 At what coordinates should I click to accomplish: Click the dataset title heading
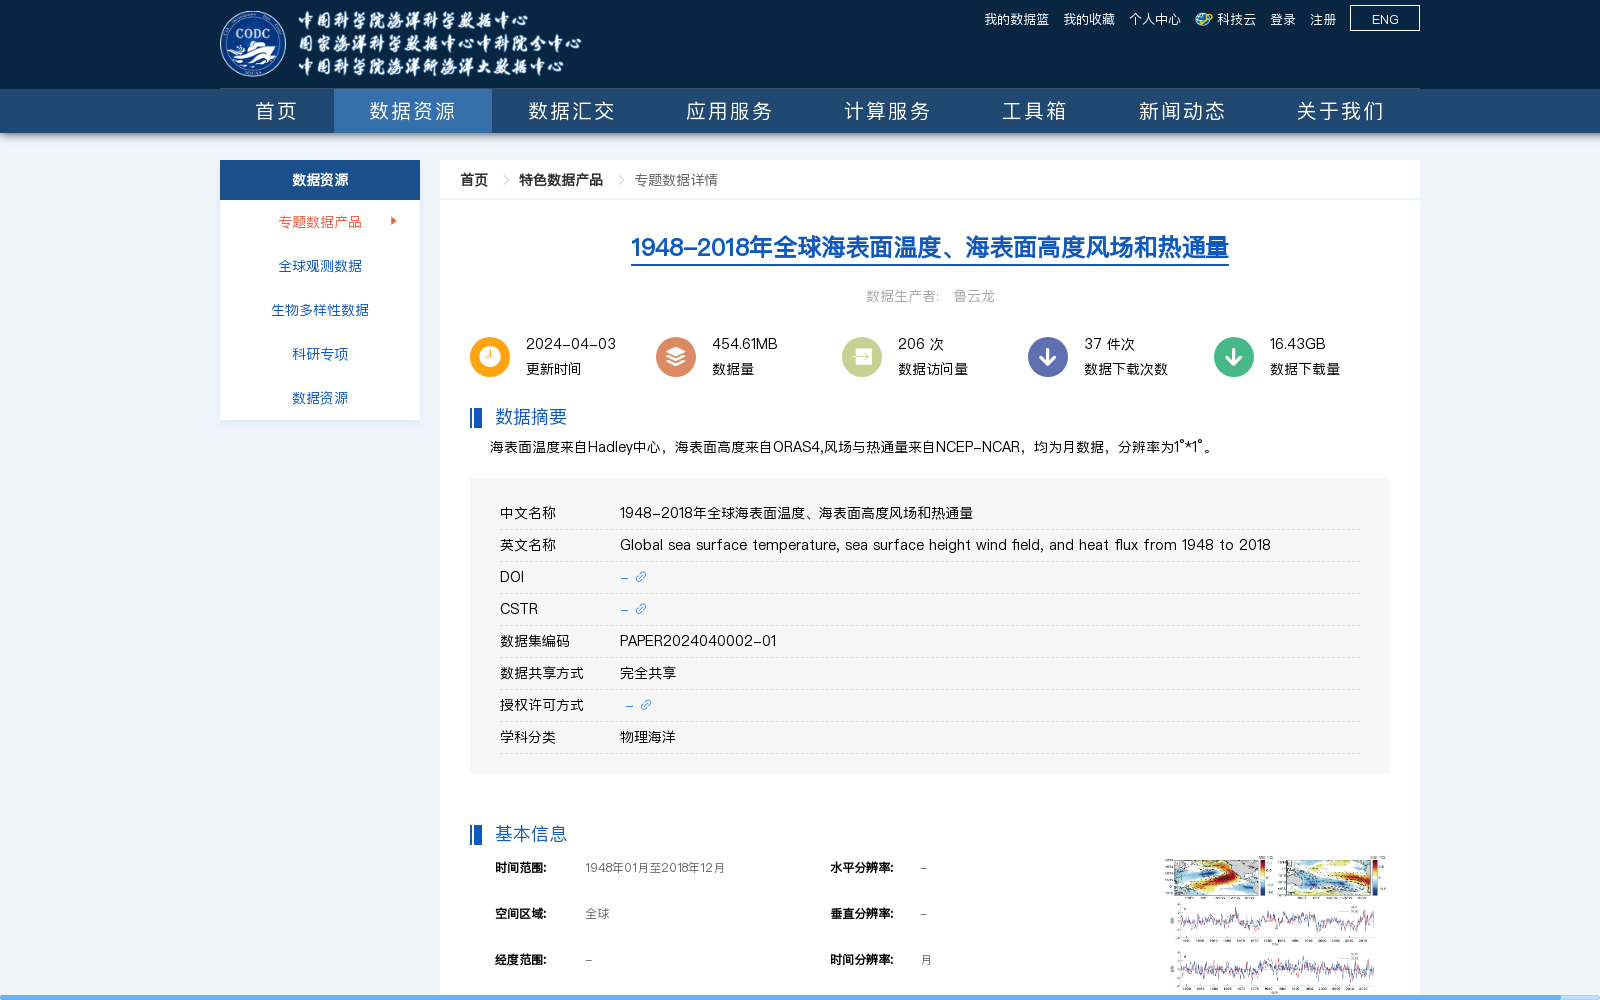pyautogui.click(x=930, y=247)
